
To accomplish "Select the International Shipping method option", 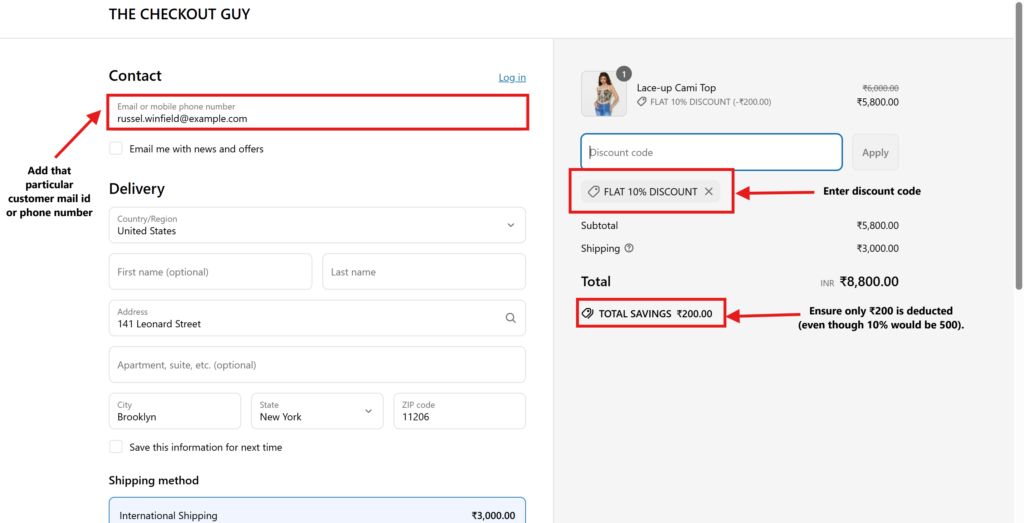I will [x=317, y=514].
